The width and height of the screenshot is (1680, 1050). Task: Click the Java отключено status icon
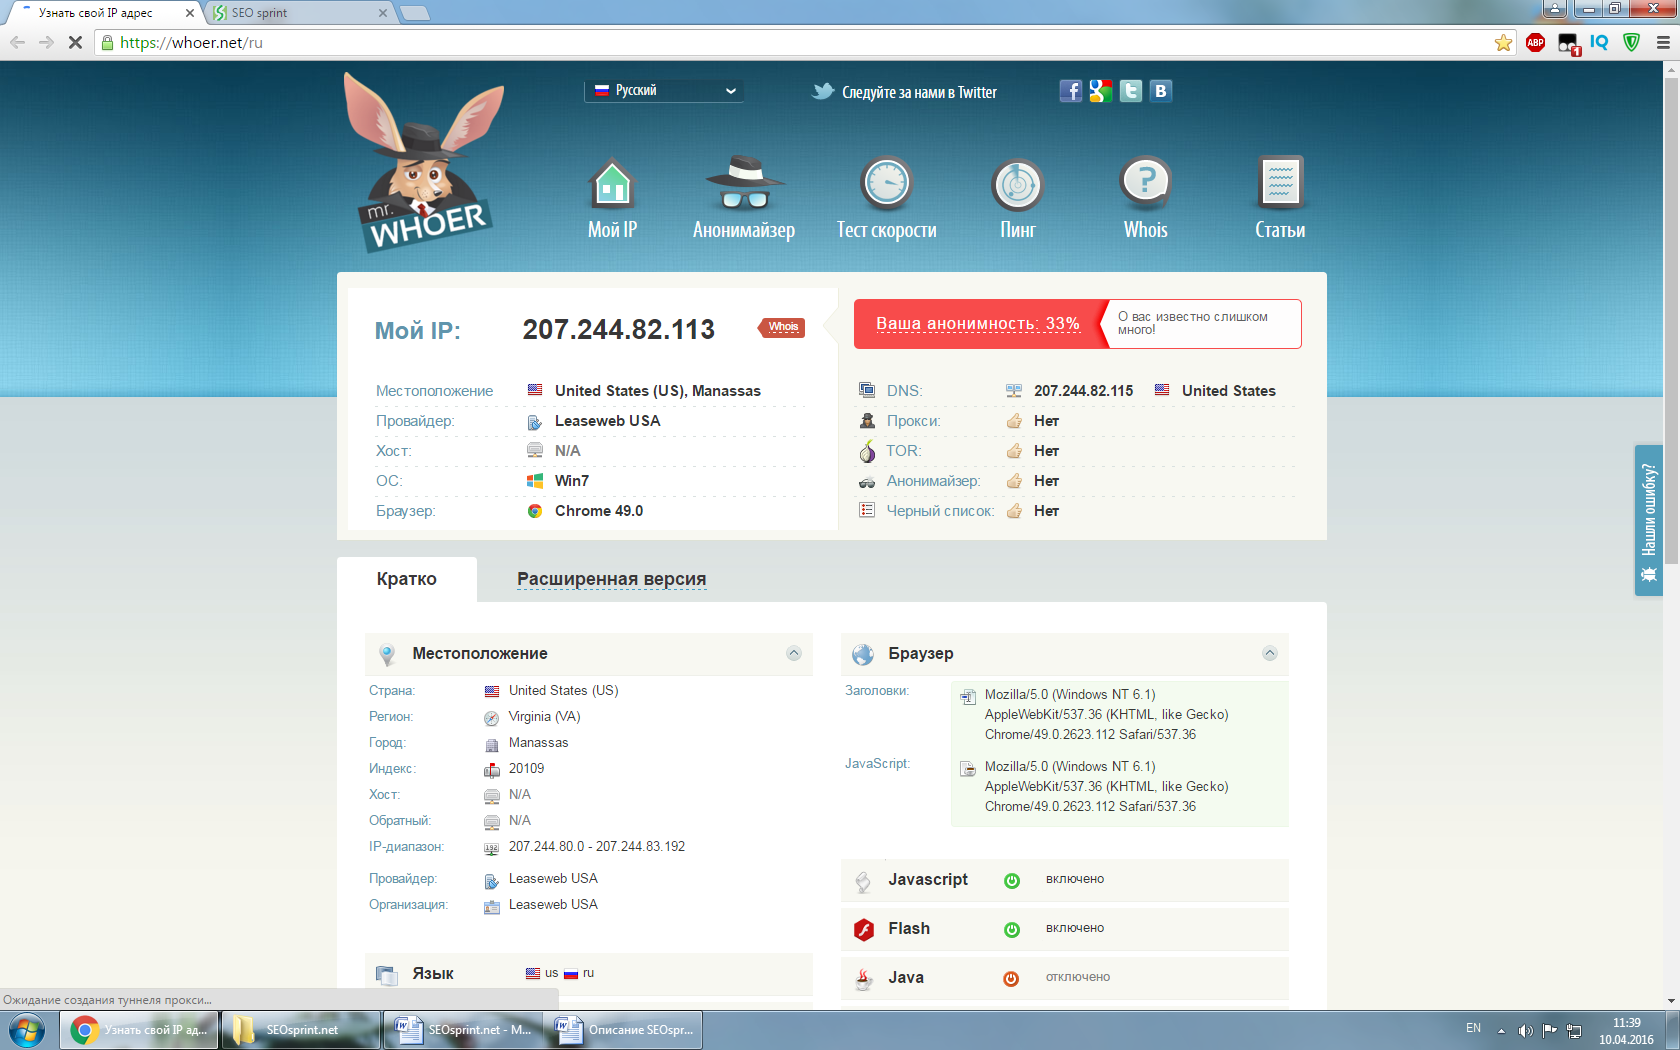point(1011,978)
